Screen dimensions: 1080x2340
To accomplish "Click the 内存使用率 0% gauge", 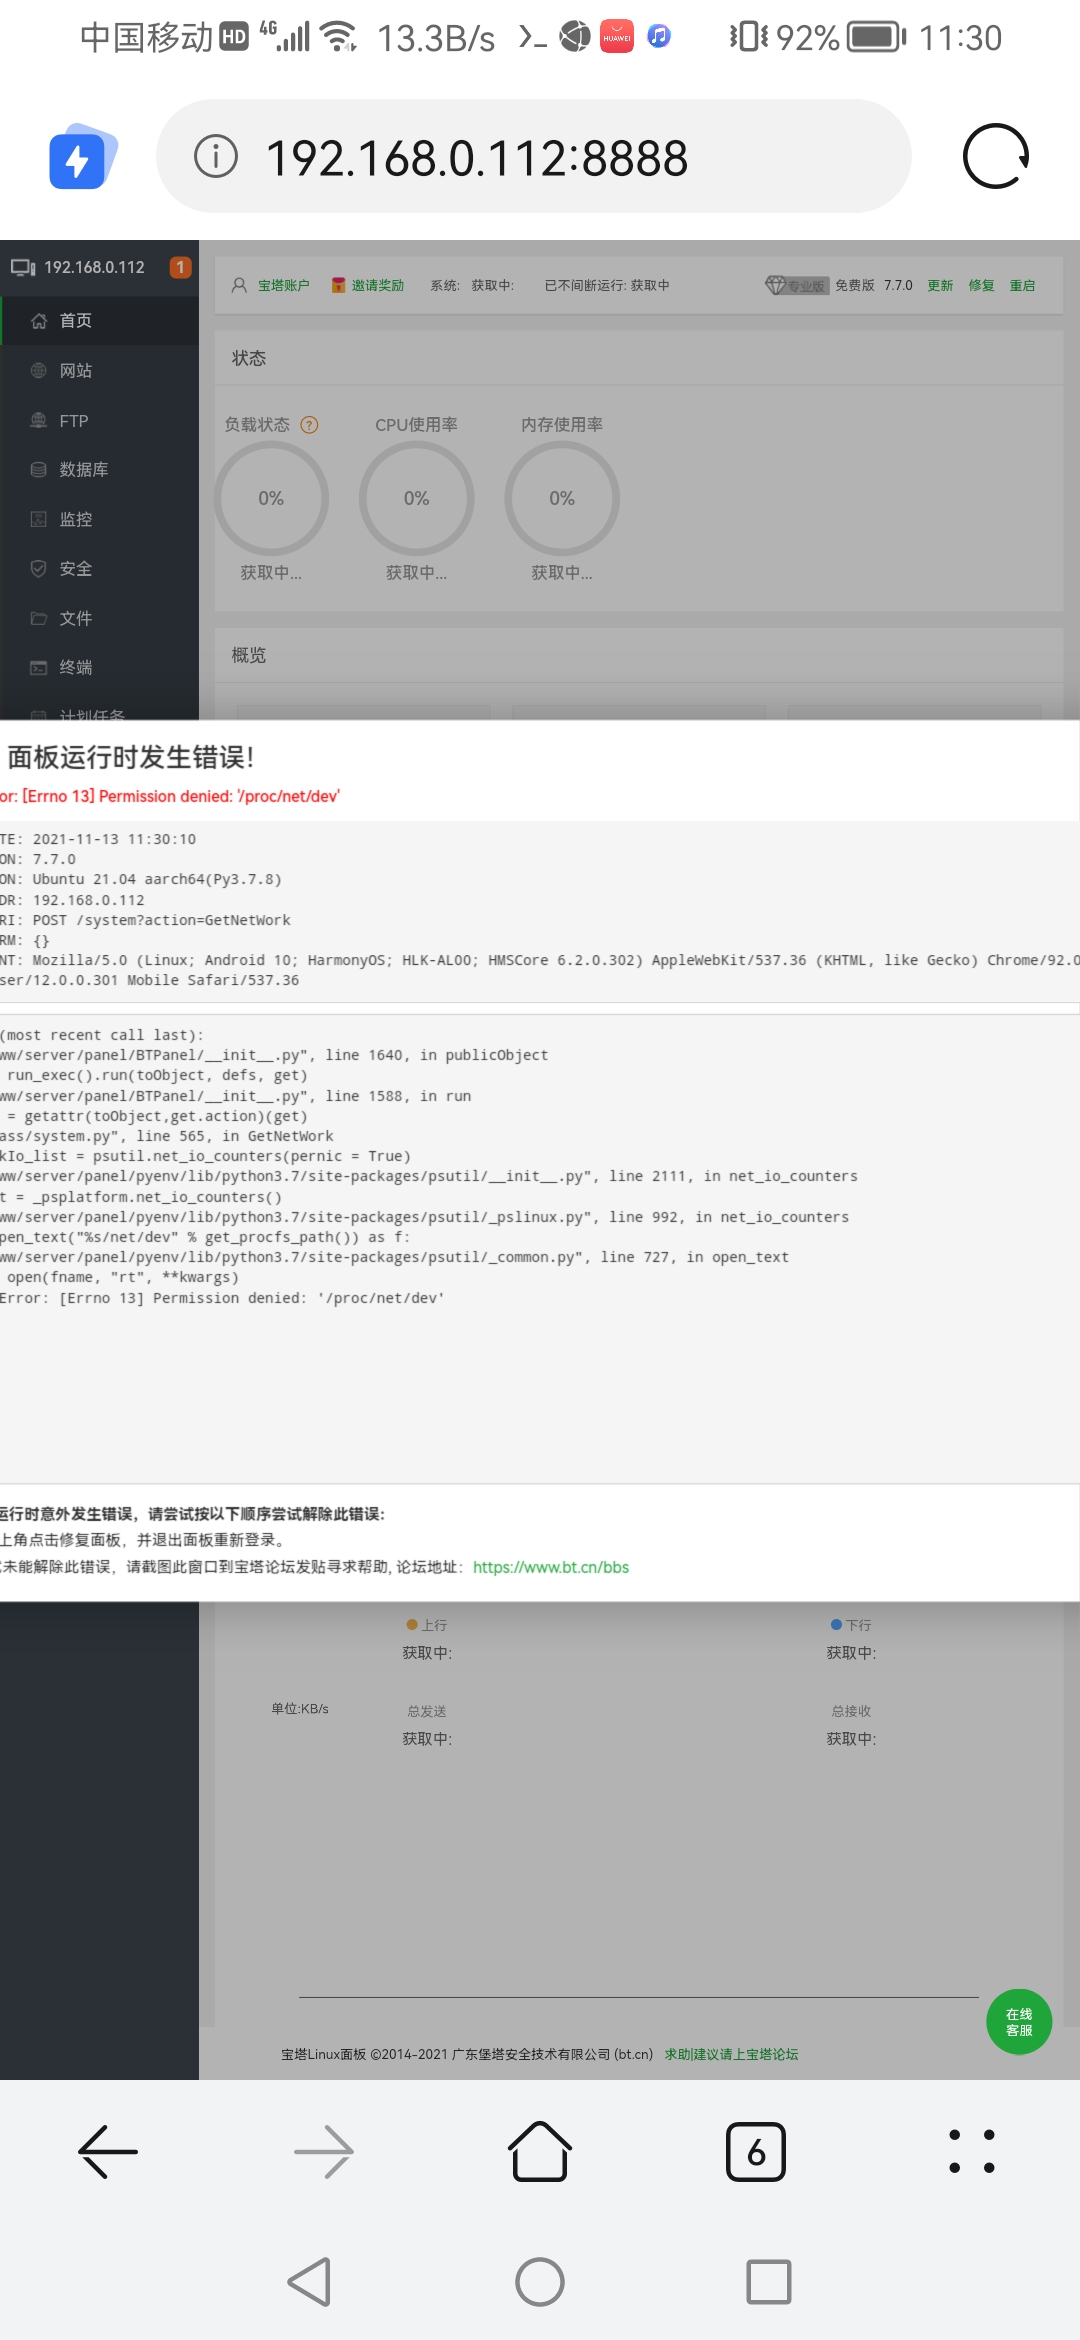I will pyautogui.click(x=562, y=498).
